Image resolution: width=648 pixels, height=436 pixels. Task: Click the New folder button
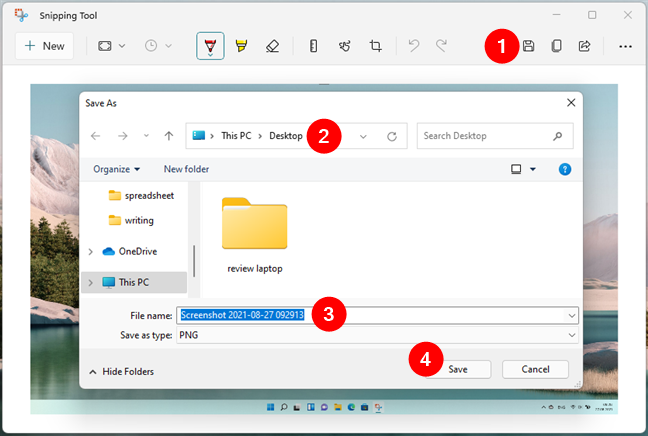click(187, 169)
